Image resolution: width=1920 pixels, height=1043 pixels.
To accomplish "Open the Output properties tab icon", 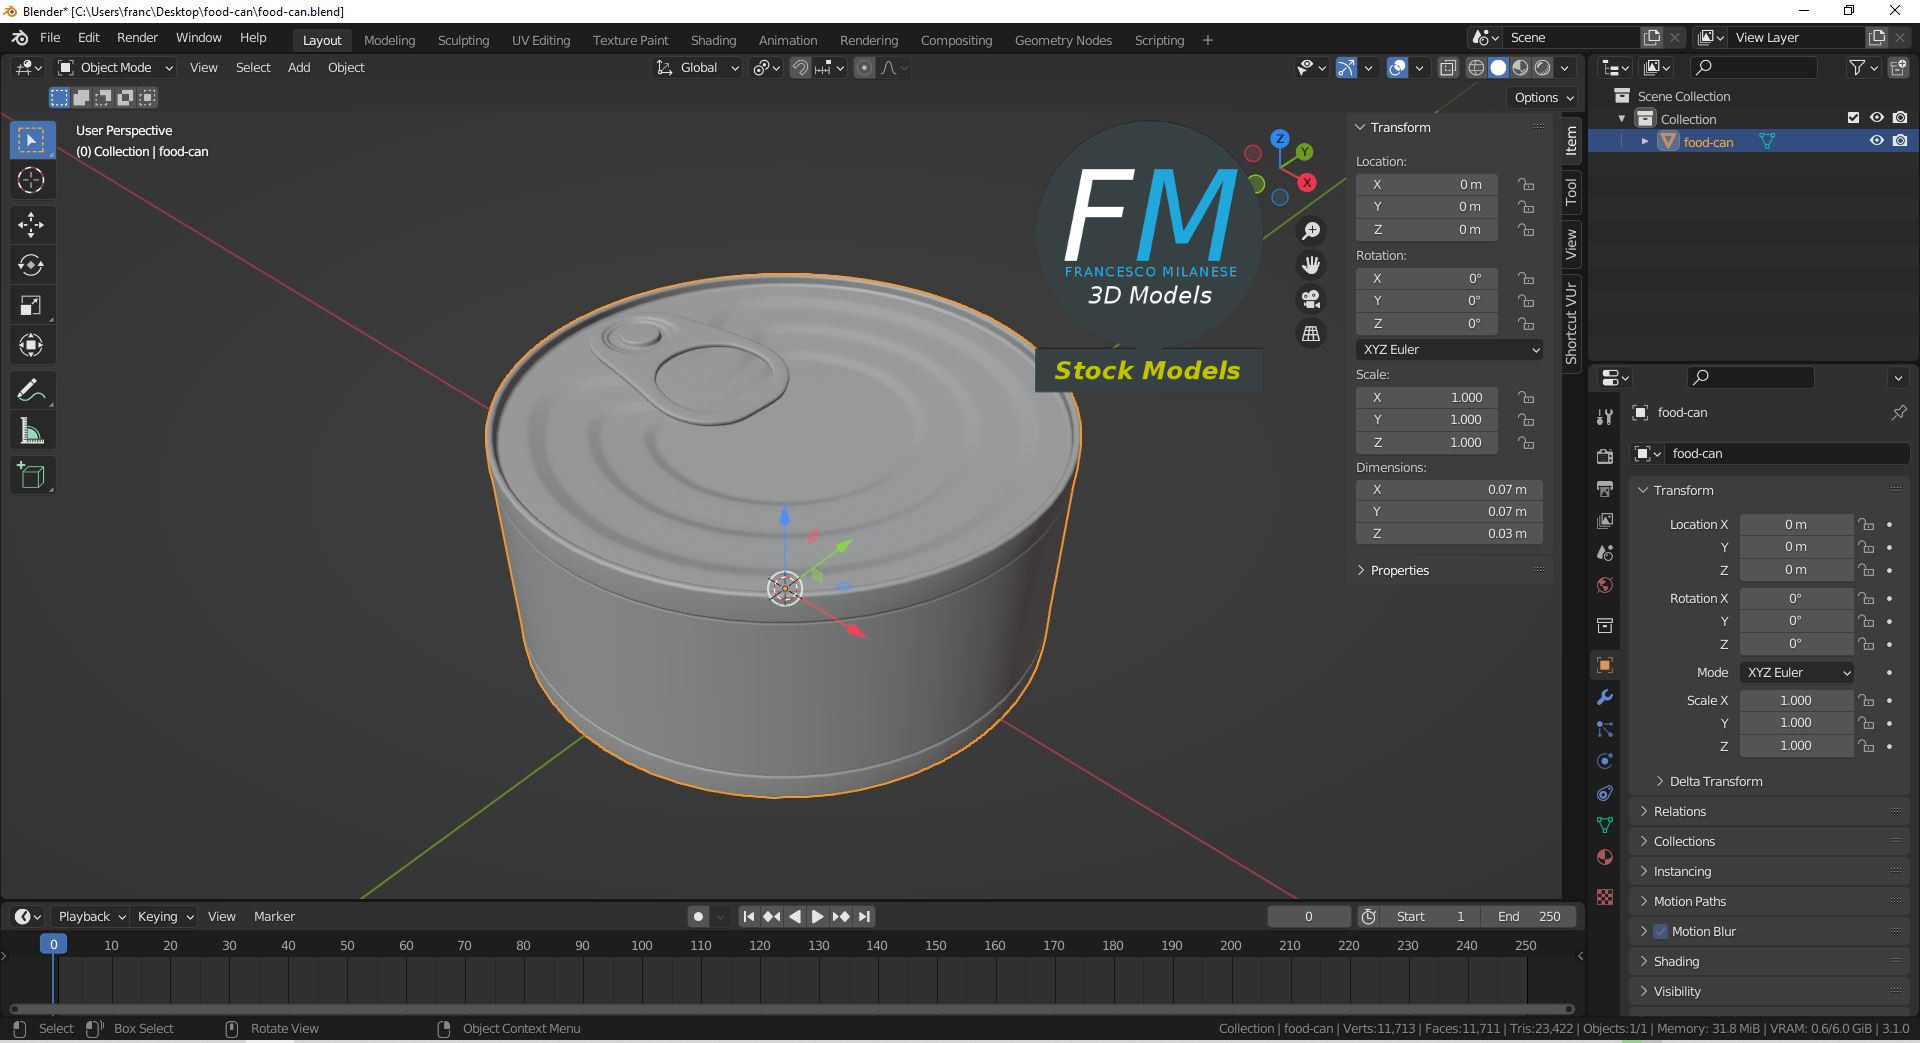I will coord(1605,489).
